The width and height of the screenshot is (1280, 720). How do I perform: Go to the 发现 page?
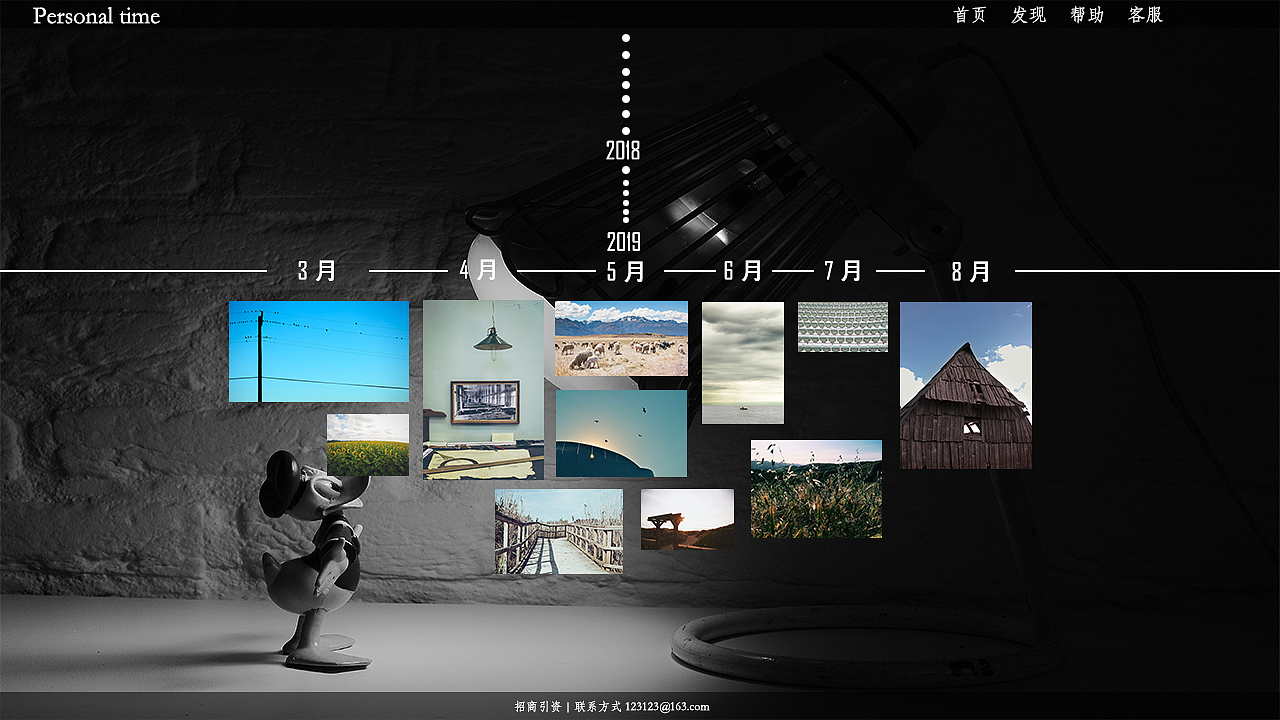click(1028, 15)
